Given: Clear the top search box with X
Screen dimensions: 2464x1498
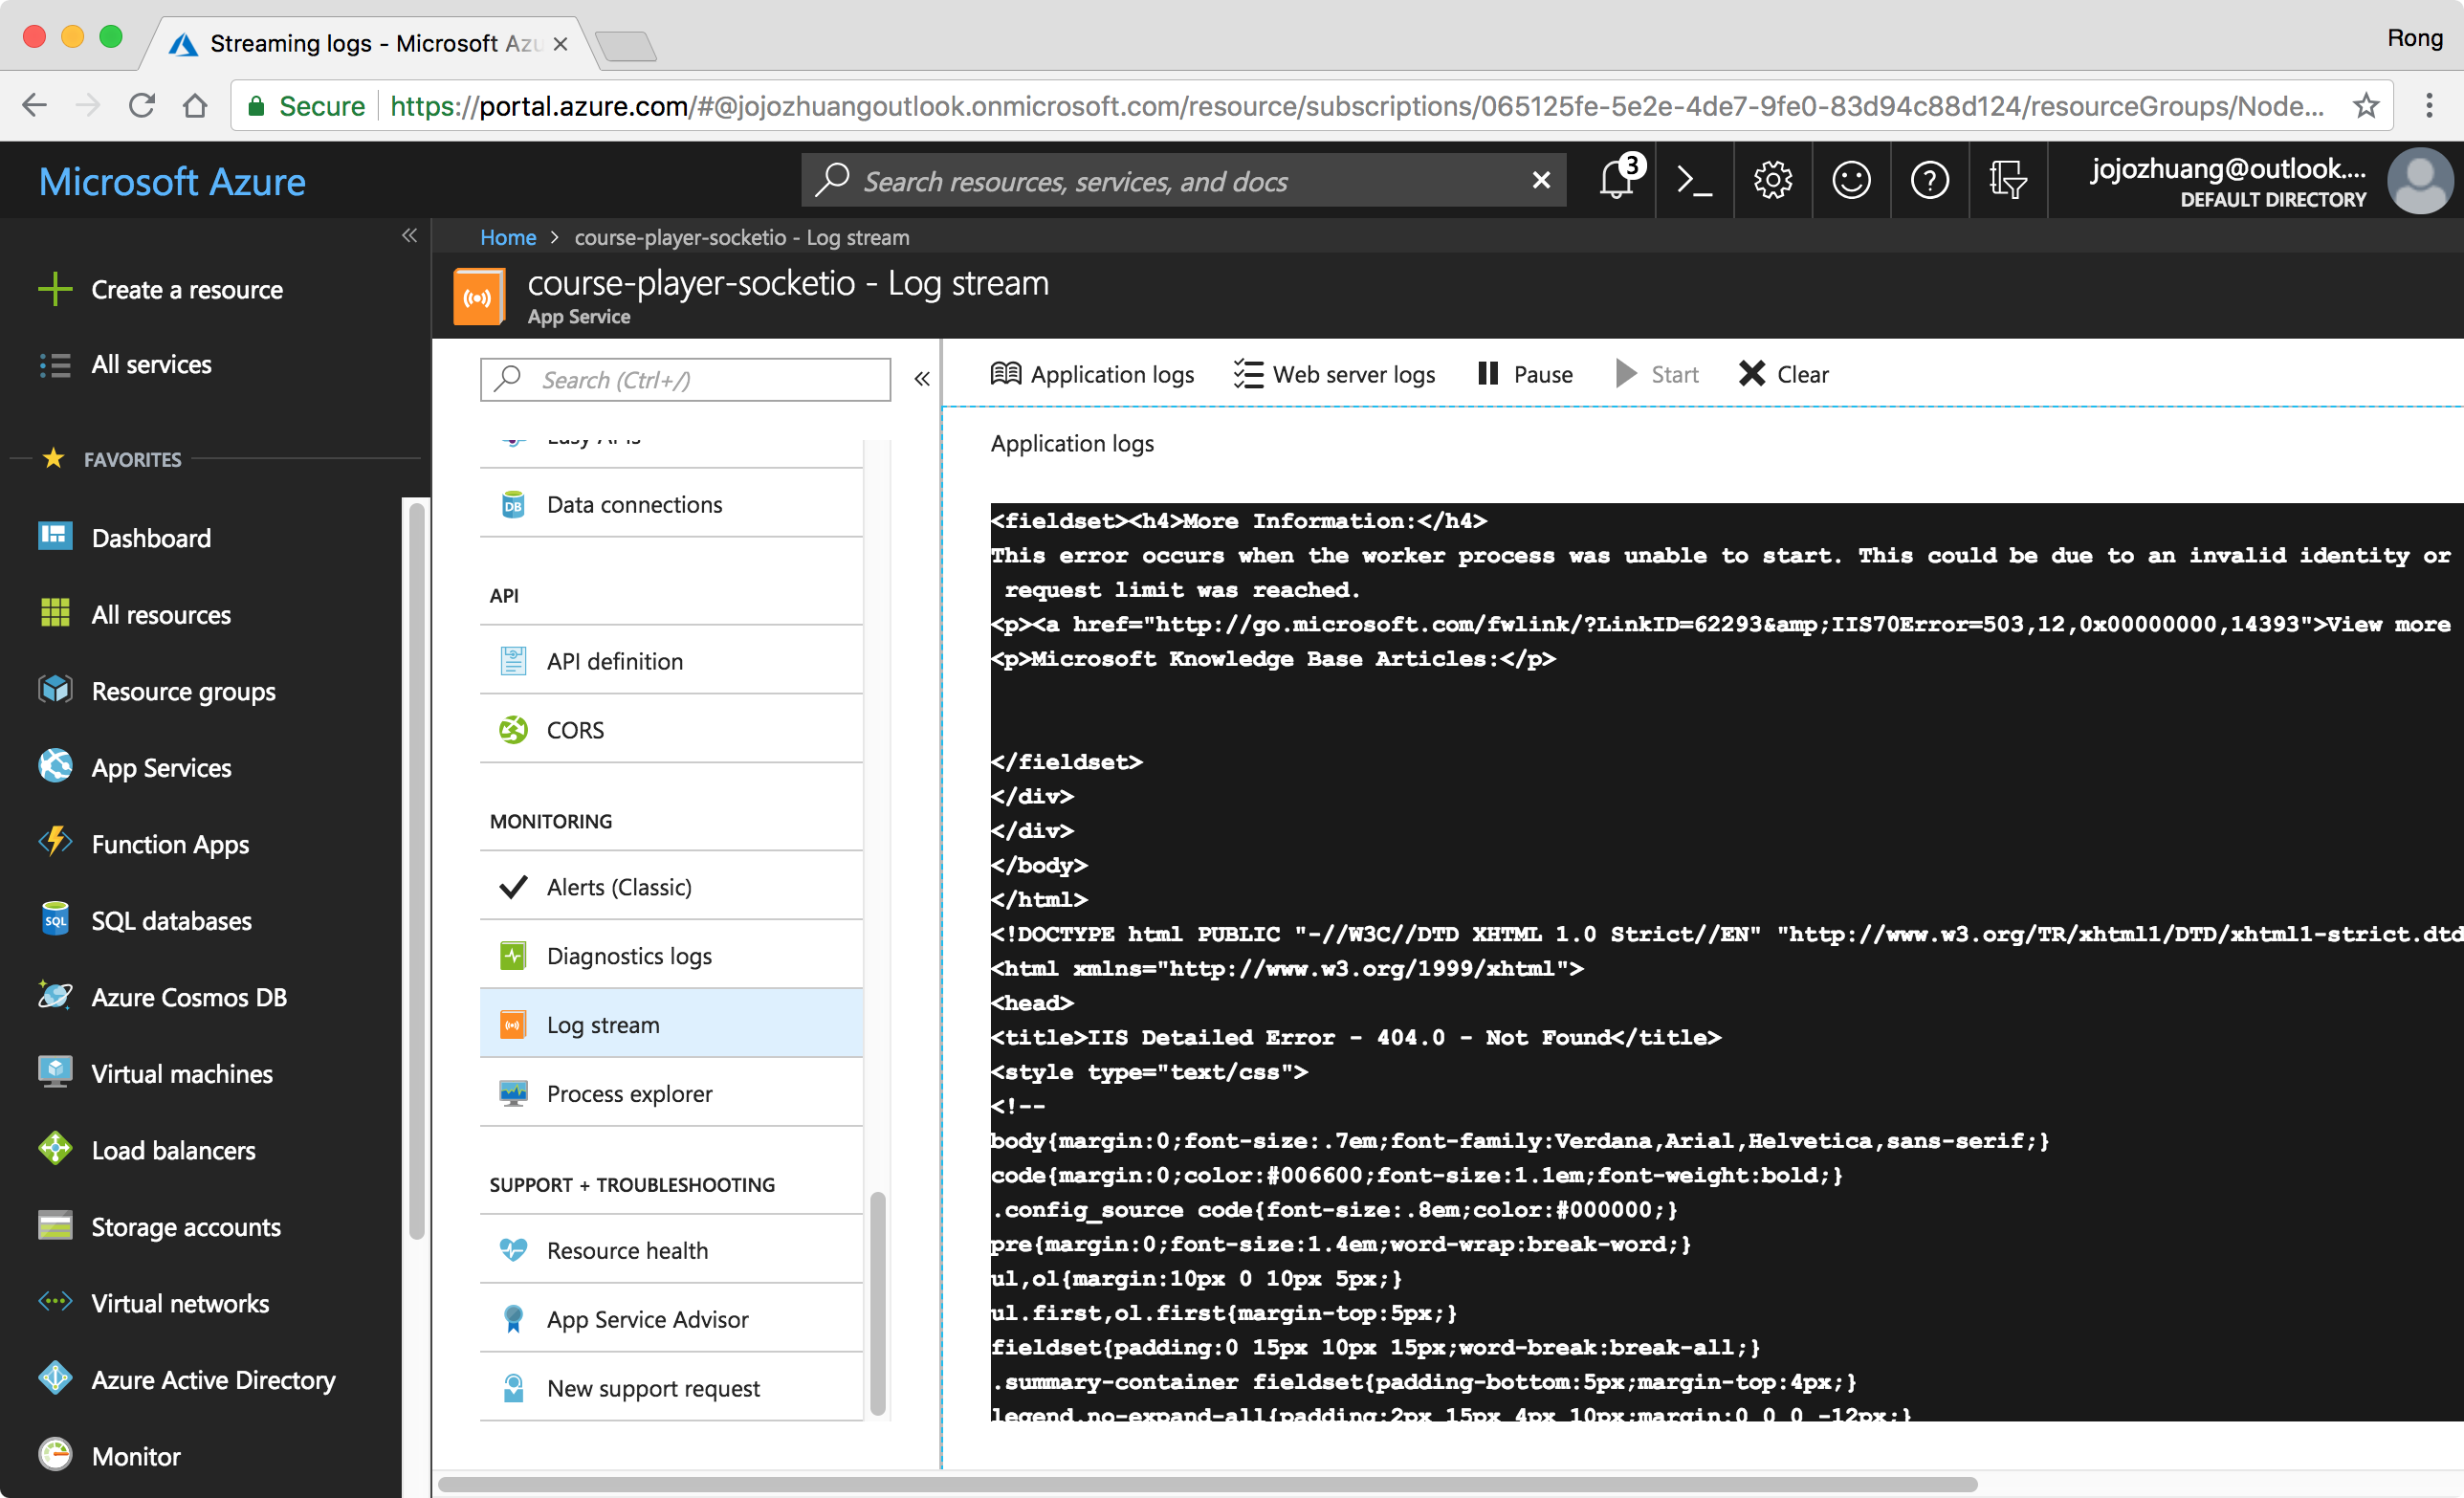Looking at the screenshot, I should [1541, 180].
